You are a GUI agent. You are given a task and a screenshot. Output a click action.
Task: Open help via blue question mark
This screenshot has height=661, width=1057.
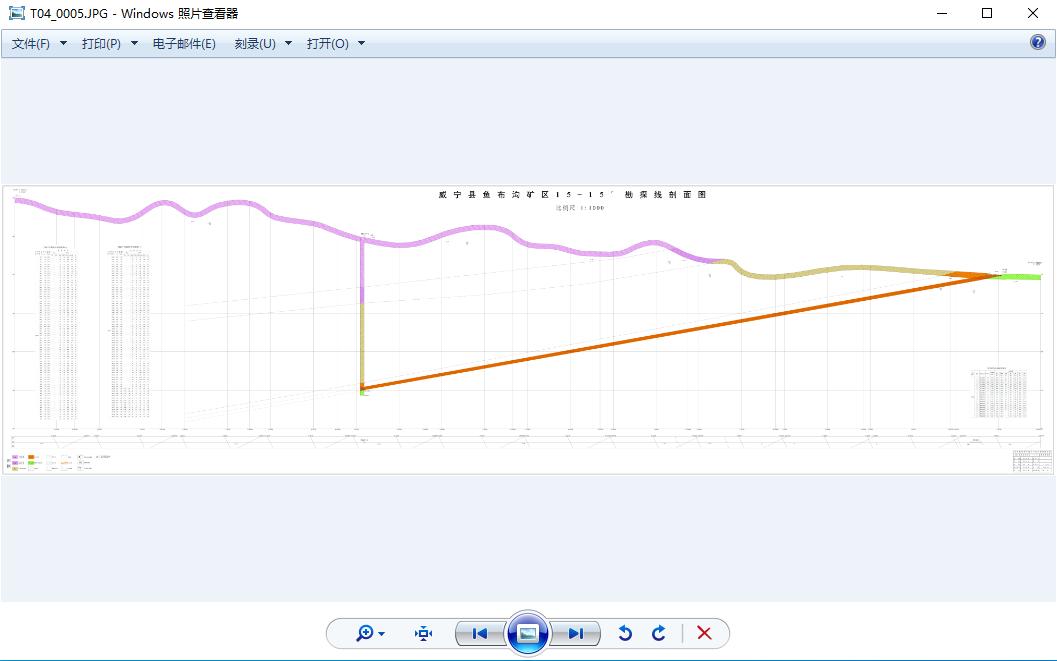point(1037,43)
